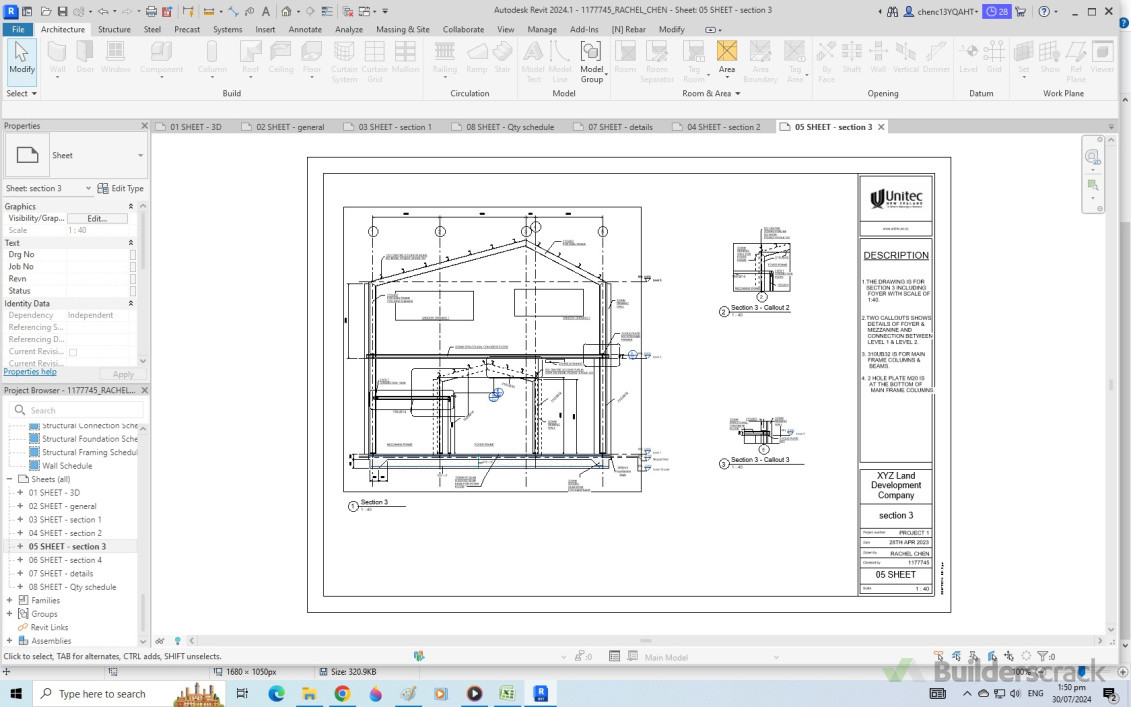The image size is (1131, 707).
Task: Toggle the Status checkbox in Properties
Action: [132, 291]
